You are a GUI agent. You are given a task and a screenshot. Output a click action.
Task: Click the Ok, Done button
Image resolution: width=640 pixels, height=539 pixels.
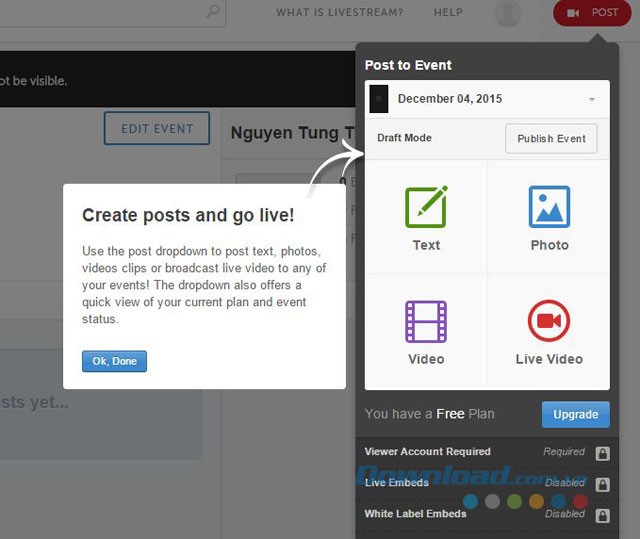point(114,361)
